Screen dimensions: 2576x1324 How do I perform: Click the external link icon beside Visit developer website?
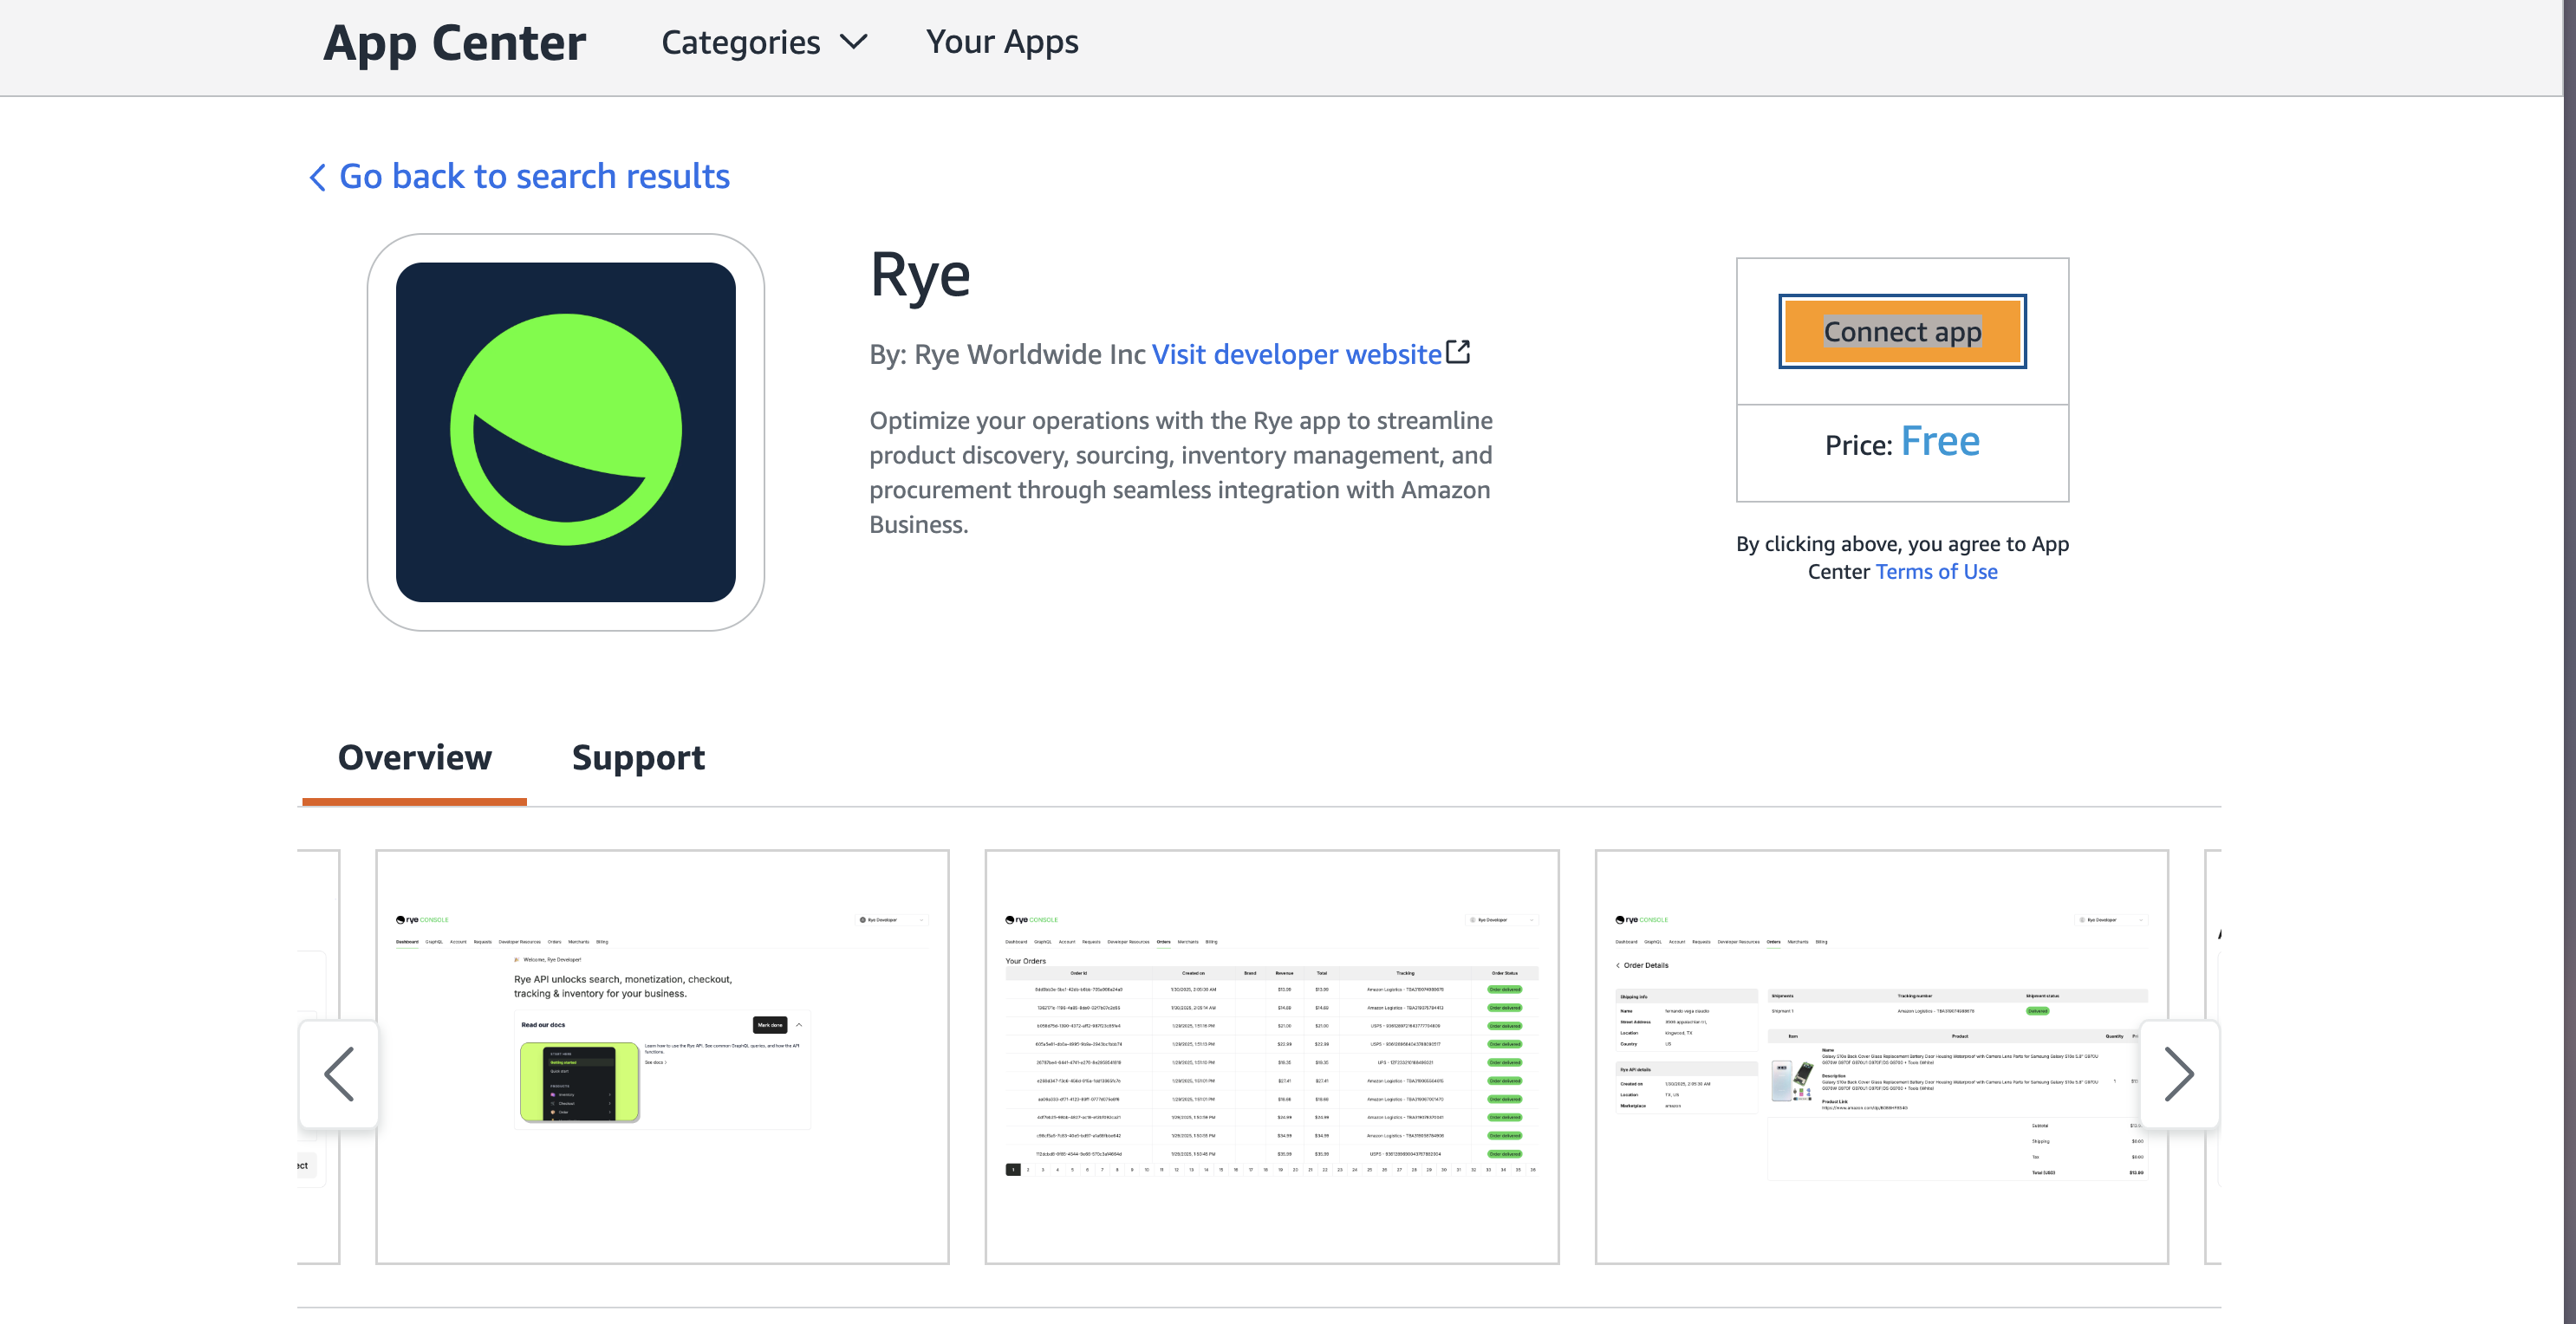pyautogui.click(x=1459, y=352)
